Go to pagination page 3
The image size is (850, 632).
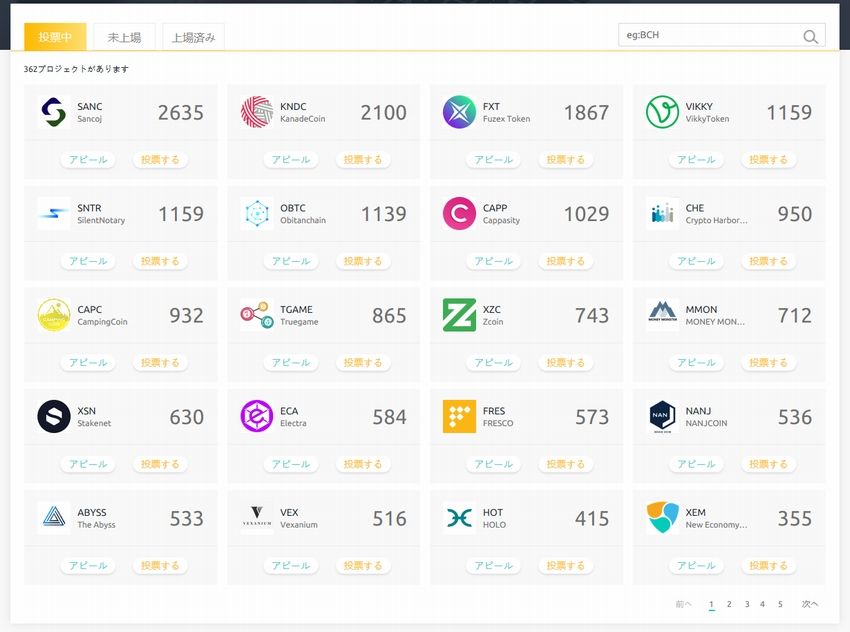point(747,604)
